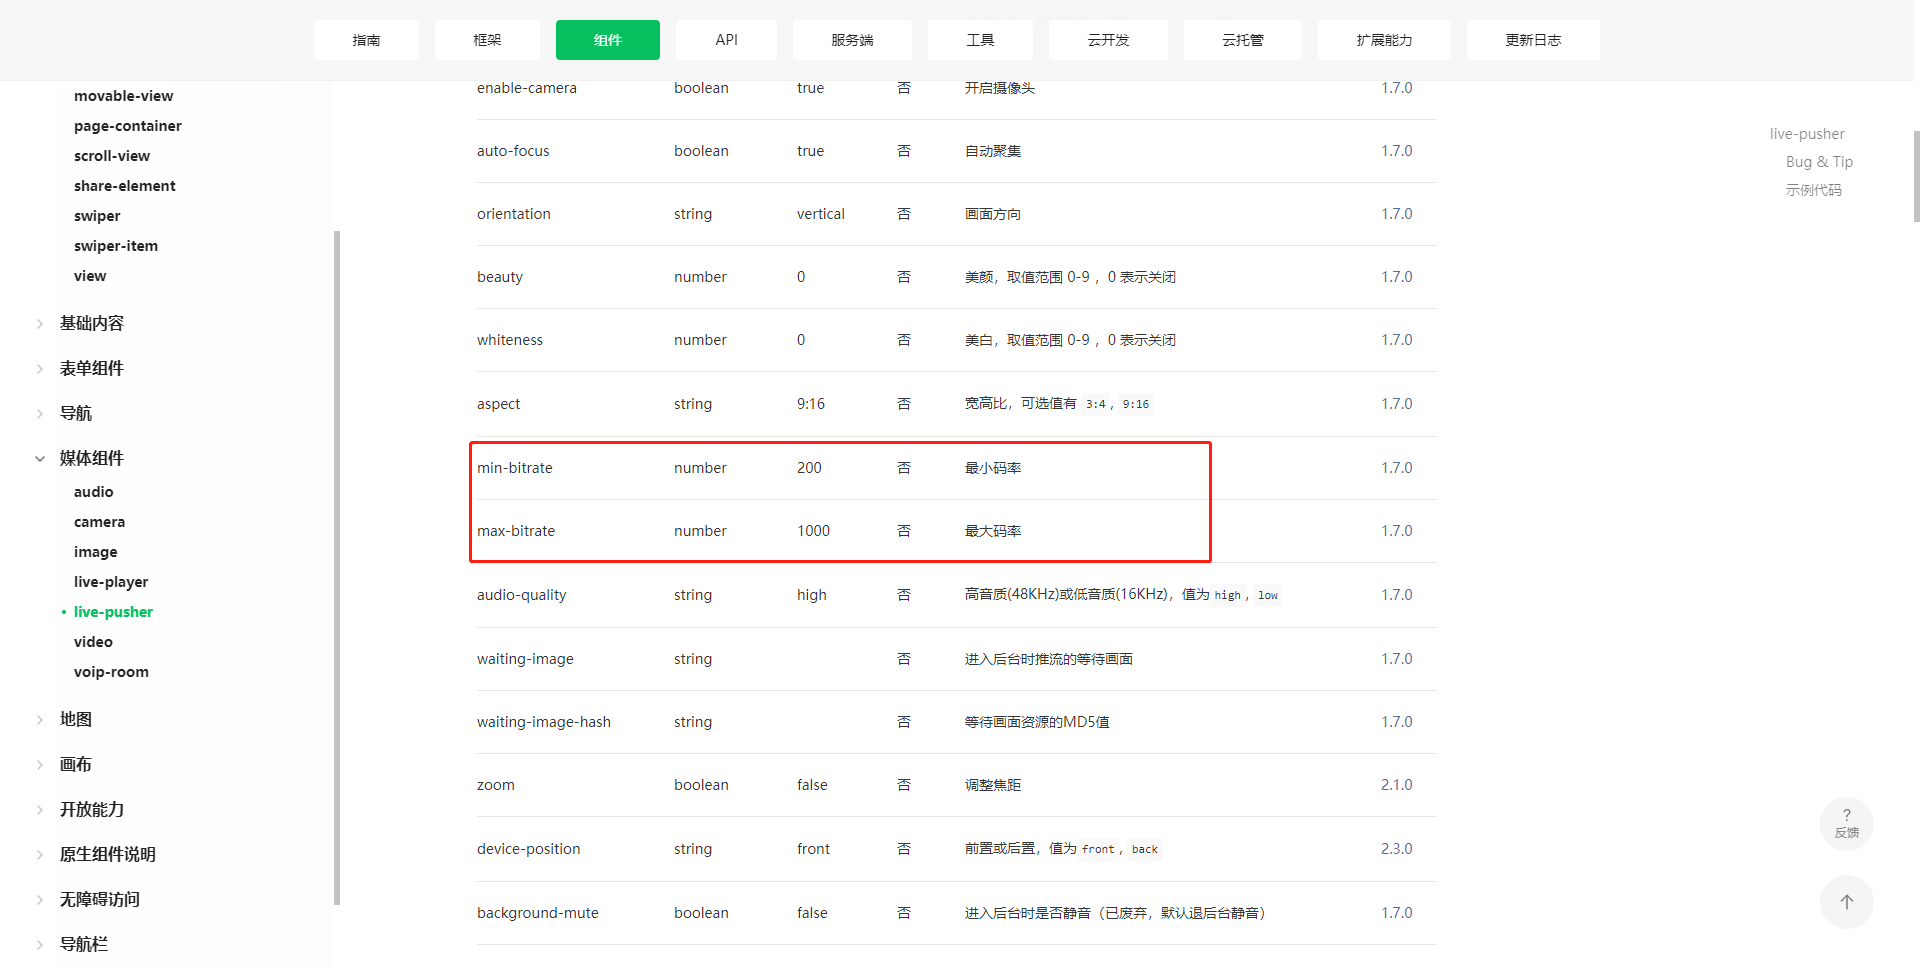Open the 工具 tab
This screenshot has height=969, width=1920.
click(980, 40)
